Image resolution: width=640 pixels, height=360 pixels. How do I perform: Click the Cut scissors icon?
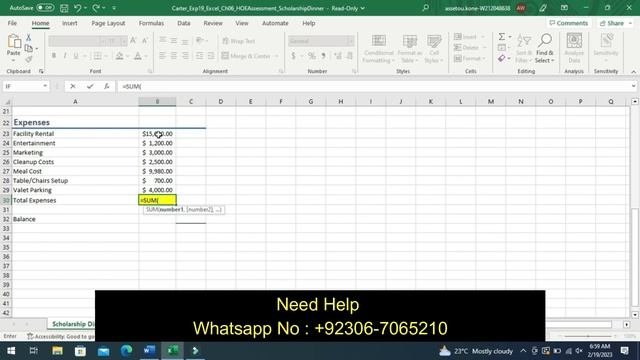point(29,38)
